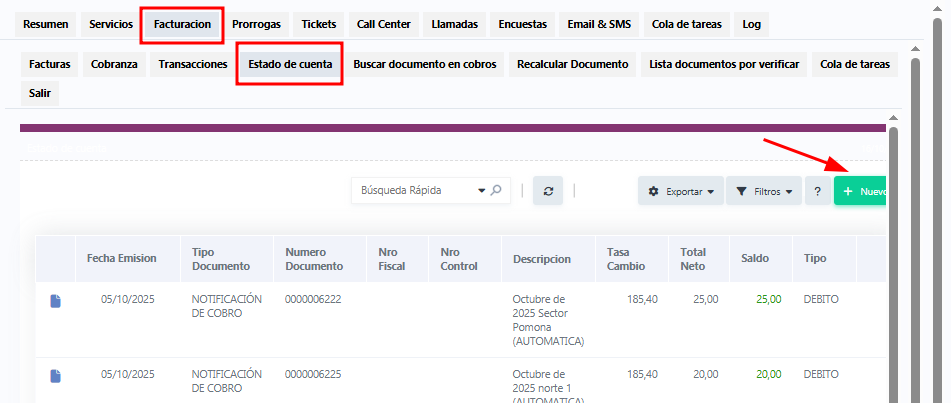Expand the Exportar dropdown
The width and height of the screenshot is (951, 403).
pyautogui.click(x=680, y=191)
